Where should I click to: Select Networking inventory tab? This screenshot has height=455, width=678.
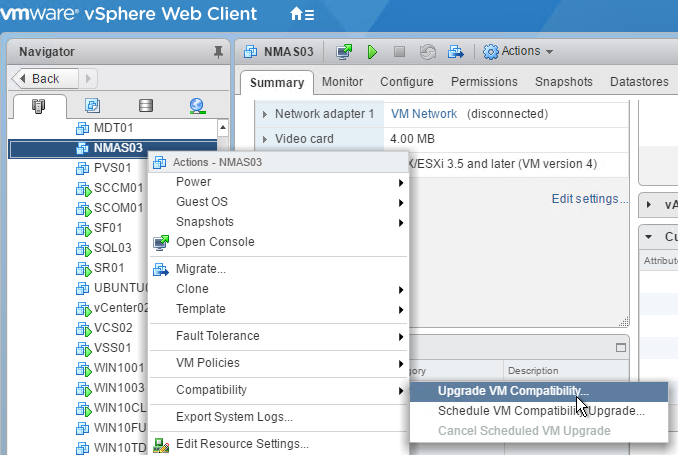tap(197, 106)
